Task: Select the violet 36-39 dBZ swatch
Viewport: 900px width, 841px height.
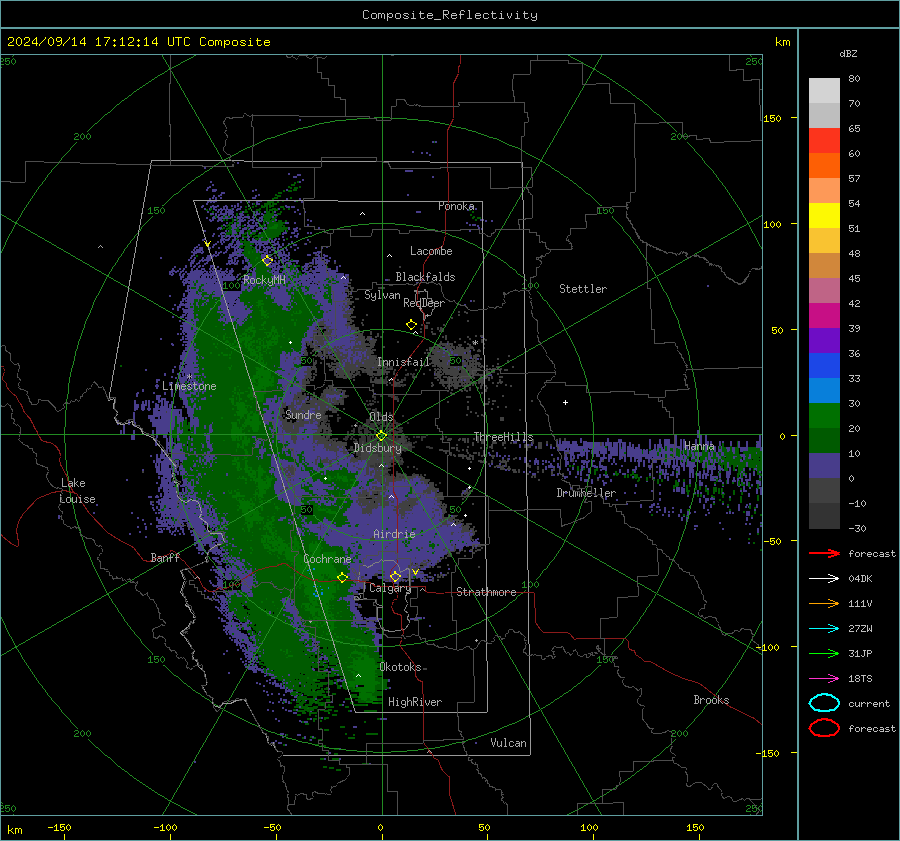Action: (824, 341)
